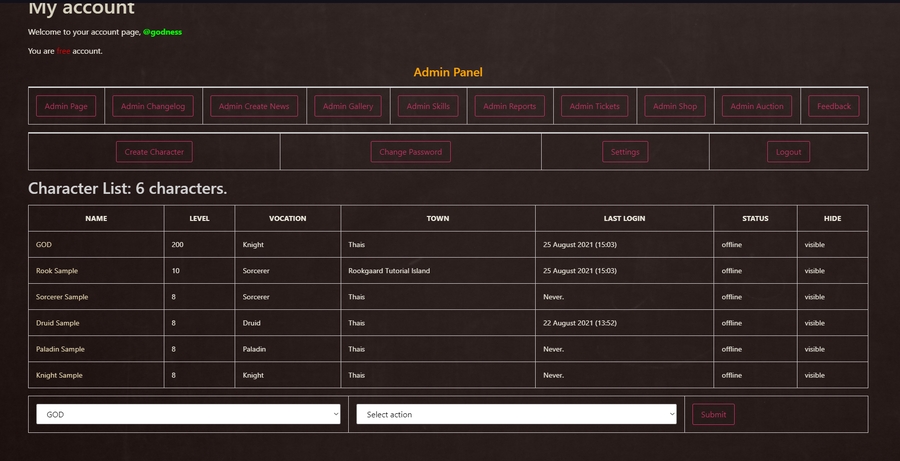Click the @godness username link
This screenshot has width=900, height=461.
[162, 32]
